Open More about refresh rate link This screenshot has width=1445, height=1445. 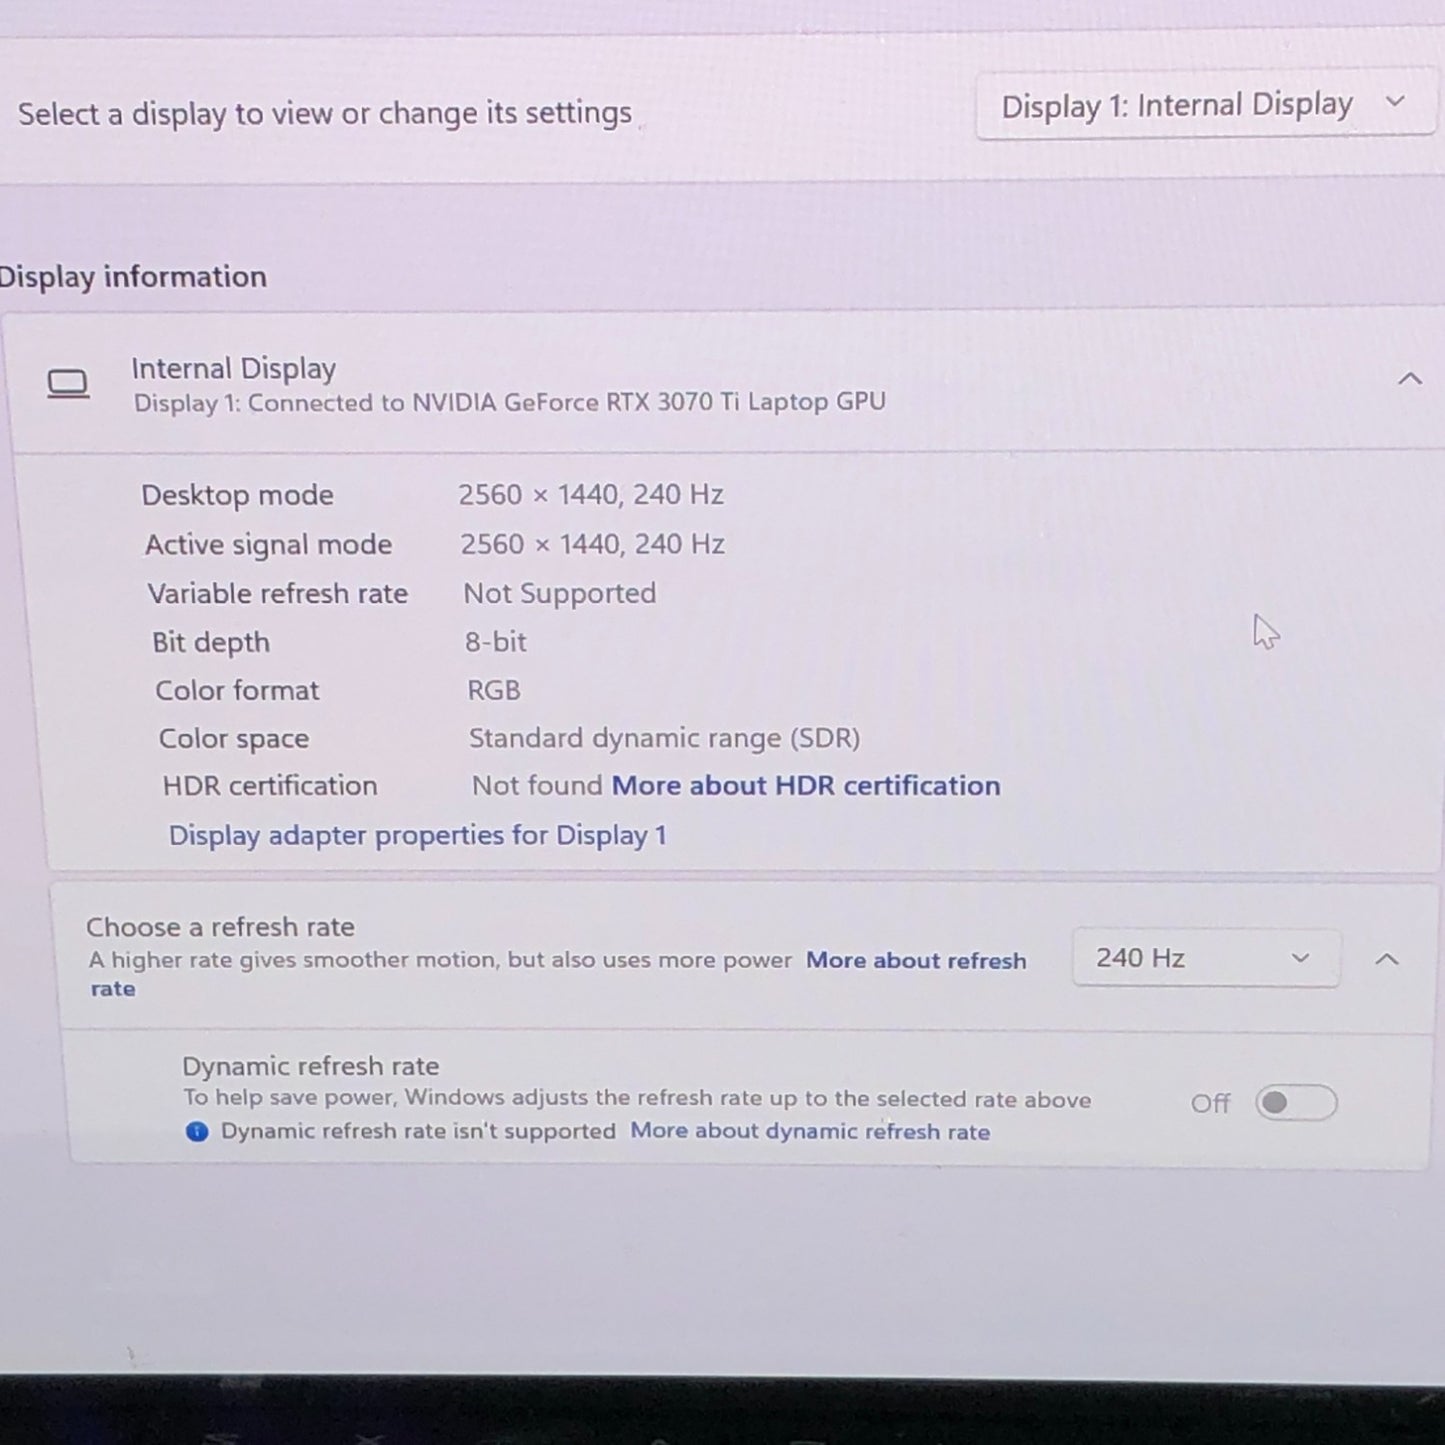point(916,961)
